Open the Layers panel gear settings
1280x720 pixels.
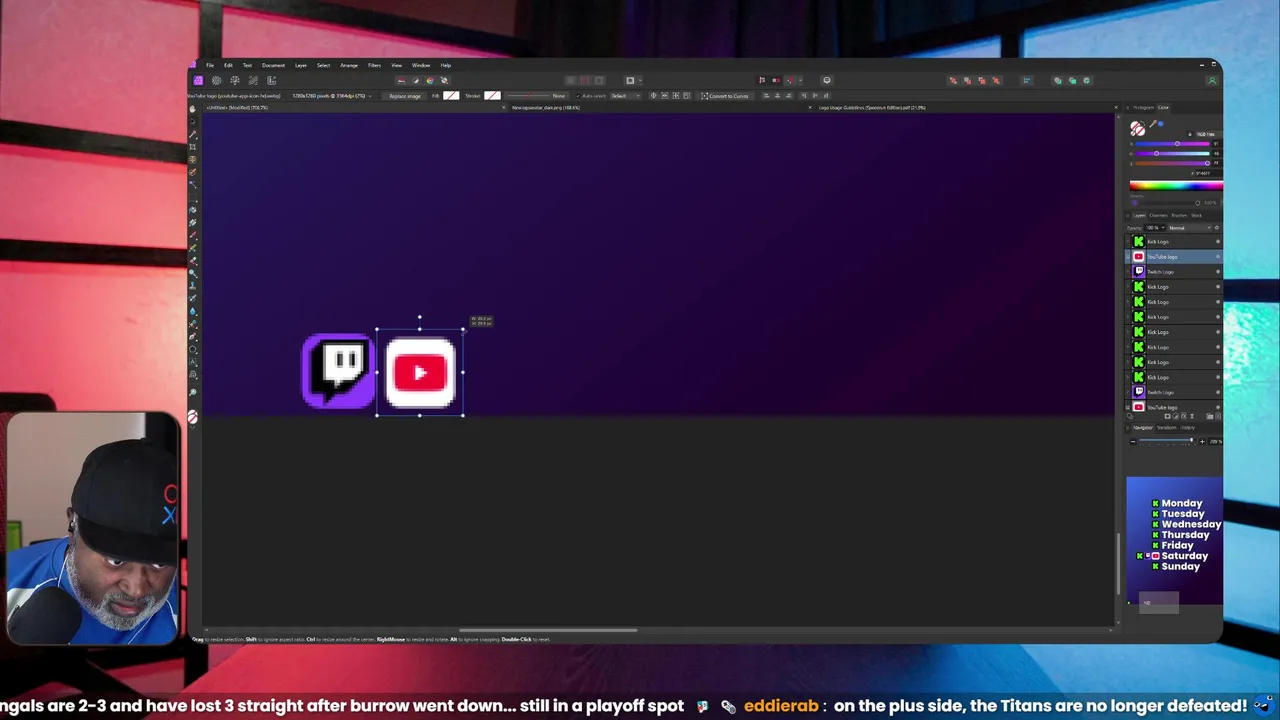[x=1216, y=228]
